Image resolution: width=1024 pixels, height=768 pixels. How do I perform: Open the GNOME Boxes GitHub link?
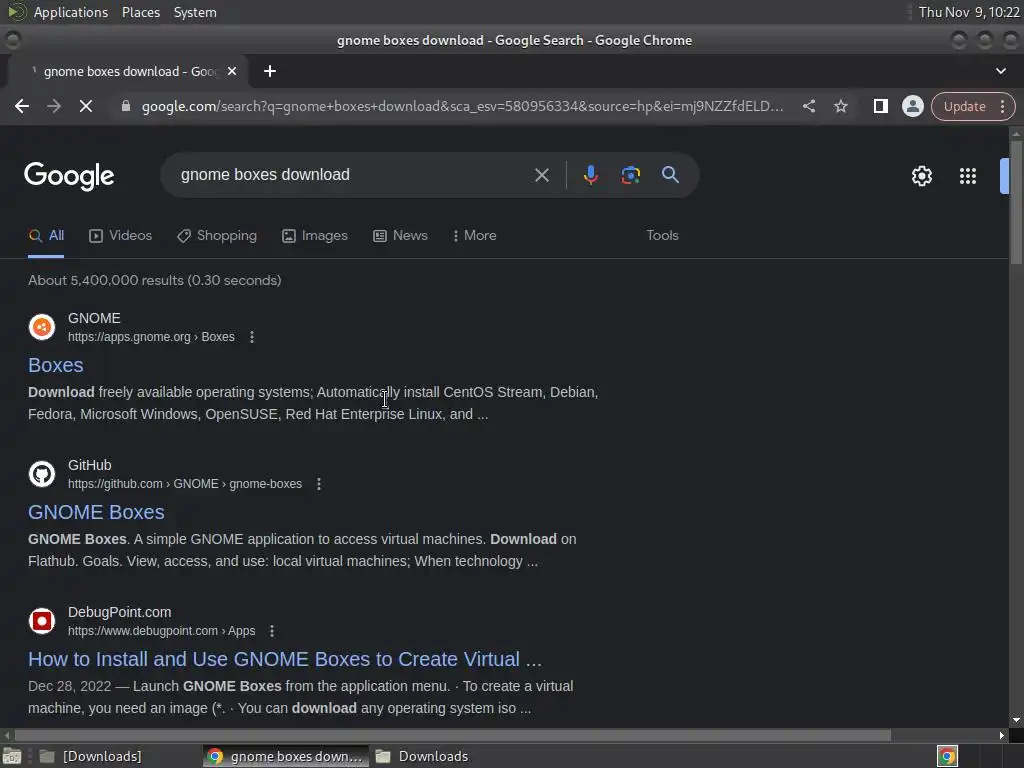click(x=96, y=512)
